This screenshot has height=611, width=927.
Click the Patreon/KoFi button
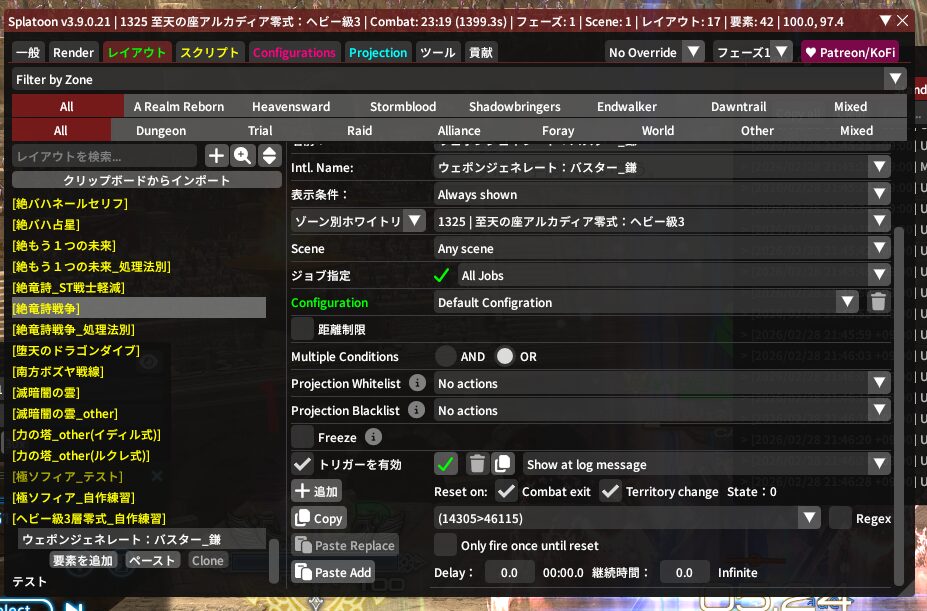pos(848,52)
